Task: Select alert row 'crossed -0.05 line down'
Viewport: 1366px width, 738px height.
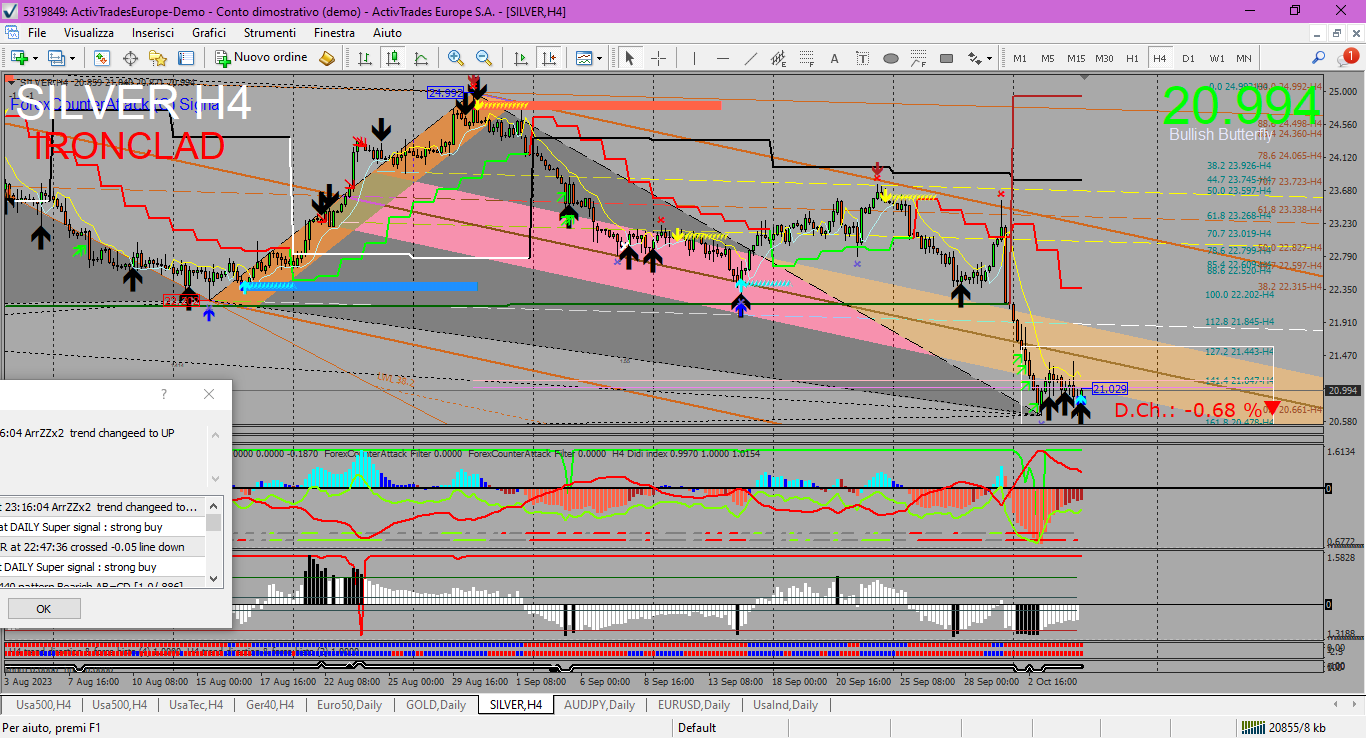Action: click(103, 547)
